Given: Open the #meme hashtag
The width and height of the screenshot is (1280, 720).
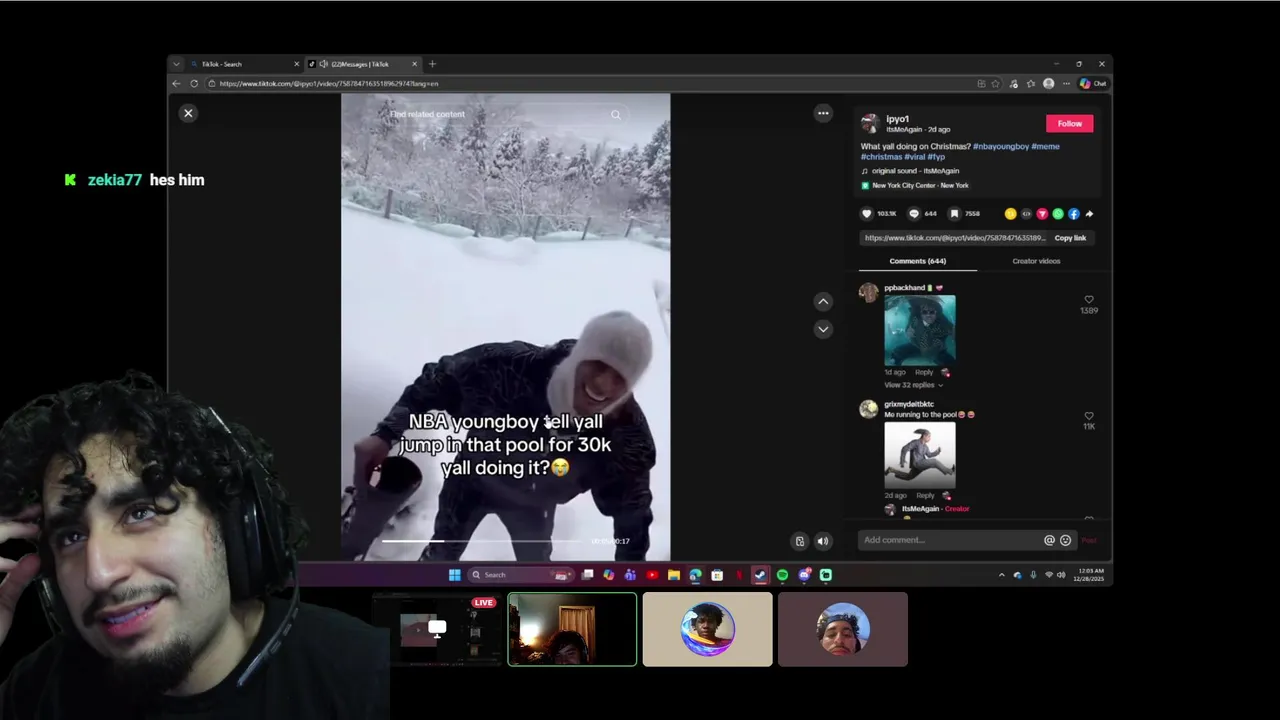Looking at the screenshot, I should point(1045,146).
